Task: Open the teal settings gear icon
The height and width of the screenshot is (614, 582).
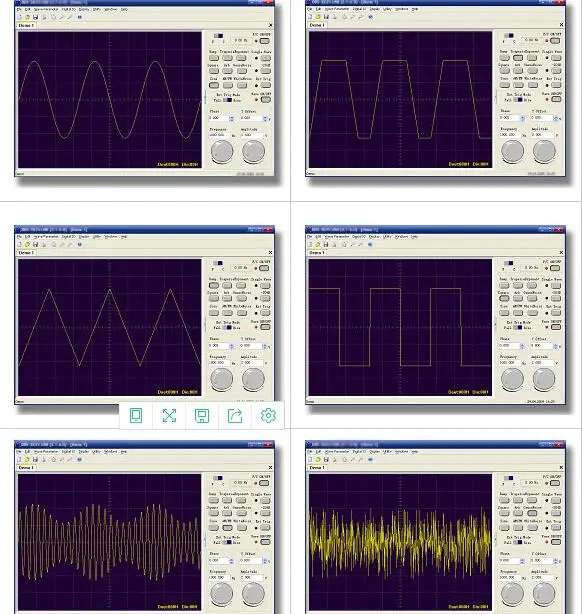Action: click(x=268, y=415)
